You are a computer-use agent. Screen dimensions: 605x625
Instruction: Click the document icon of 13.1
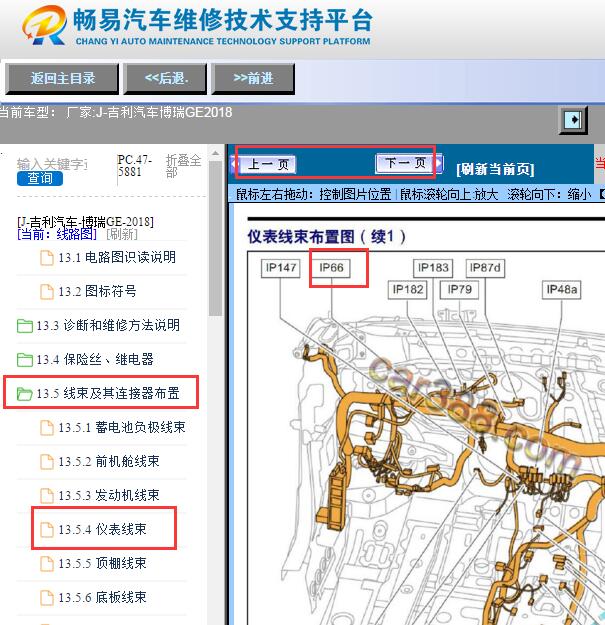tap(47, 257)
